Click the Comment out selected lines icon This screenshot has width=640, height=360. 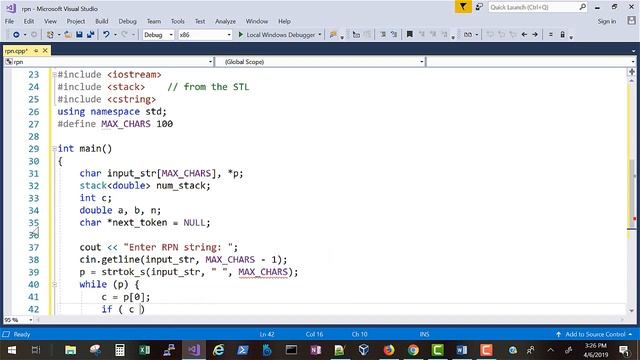point(382,35)
